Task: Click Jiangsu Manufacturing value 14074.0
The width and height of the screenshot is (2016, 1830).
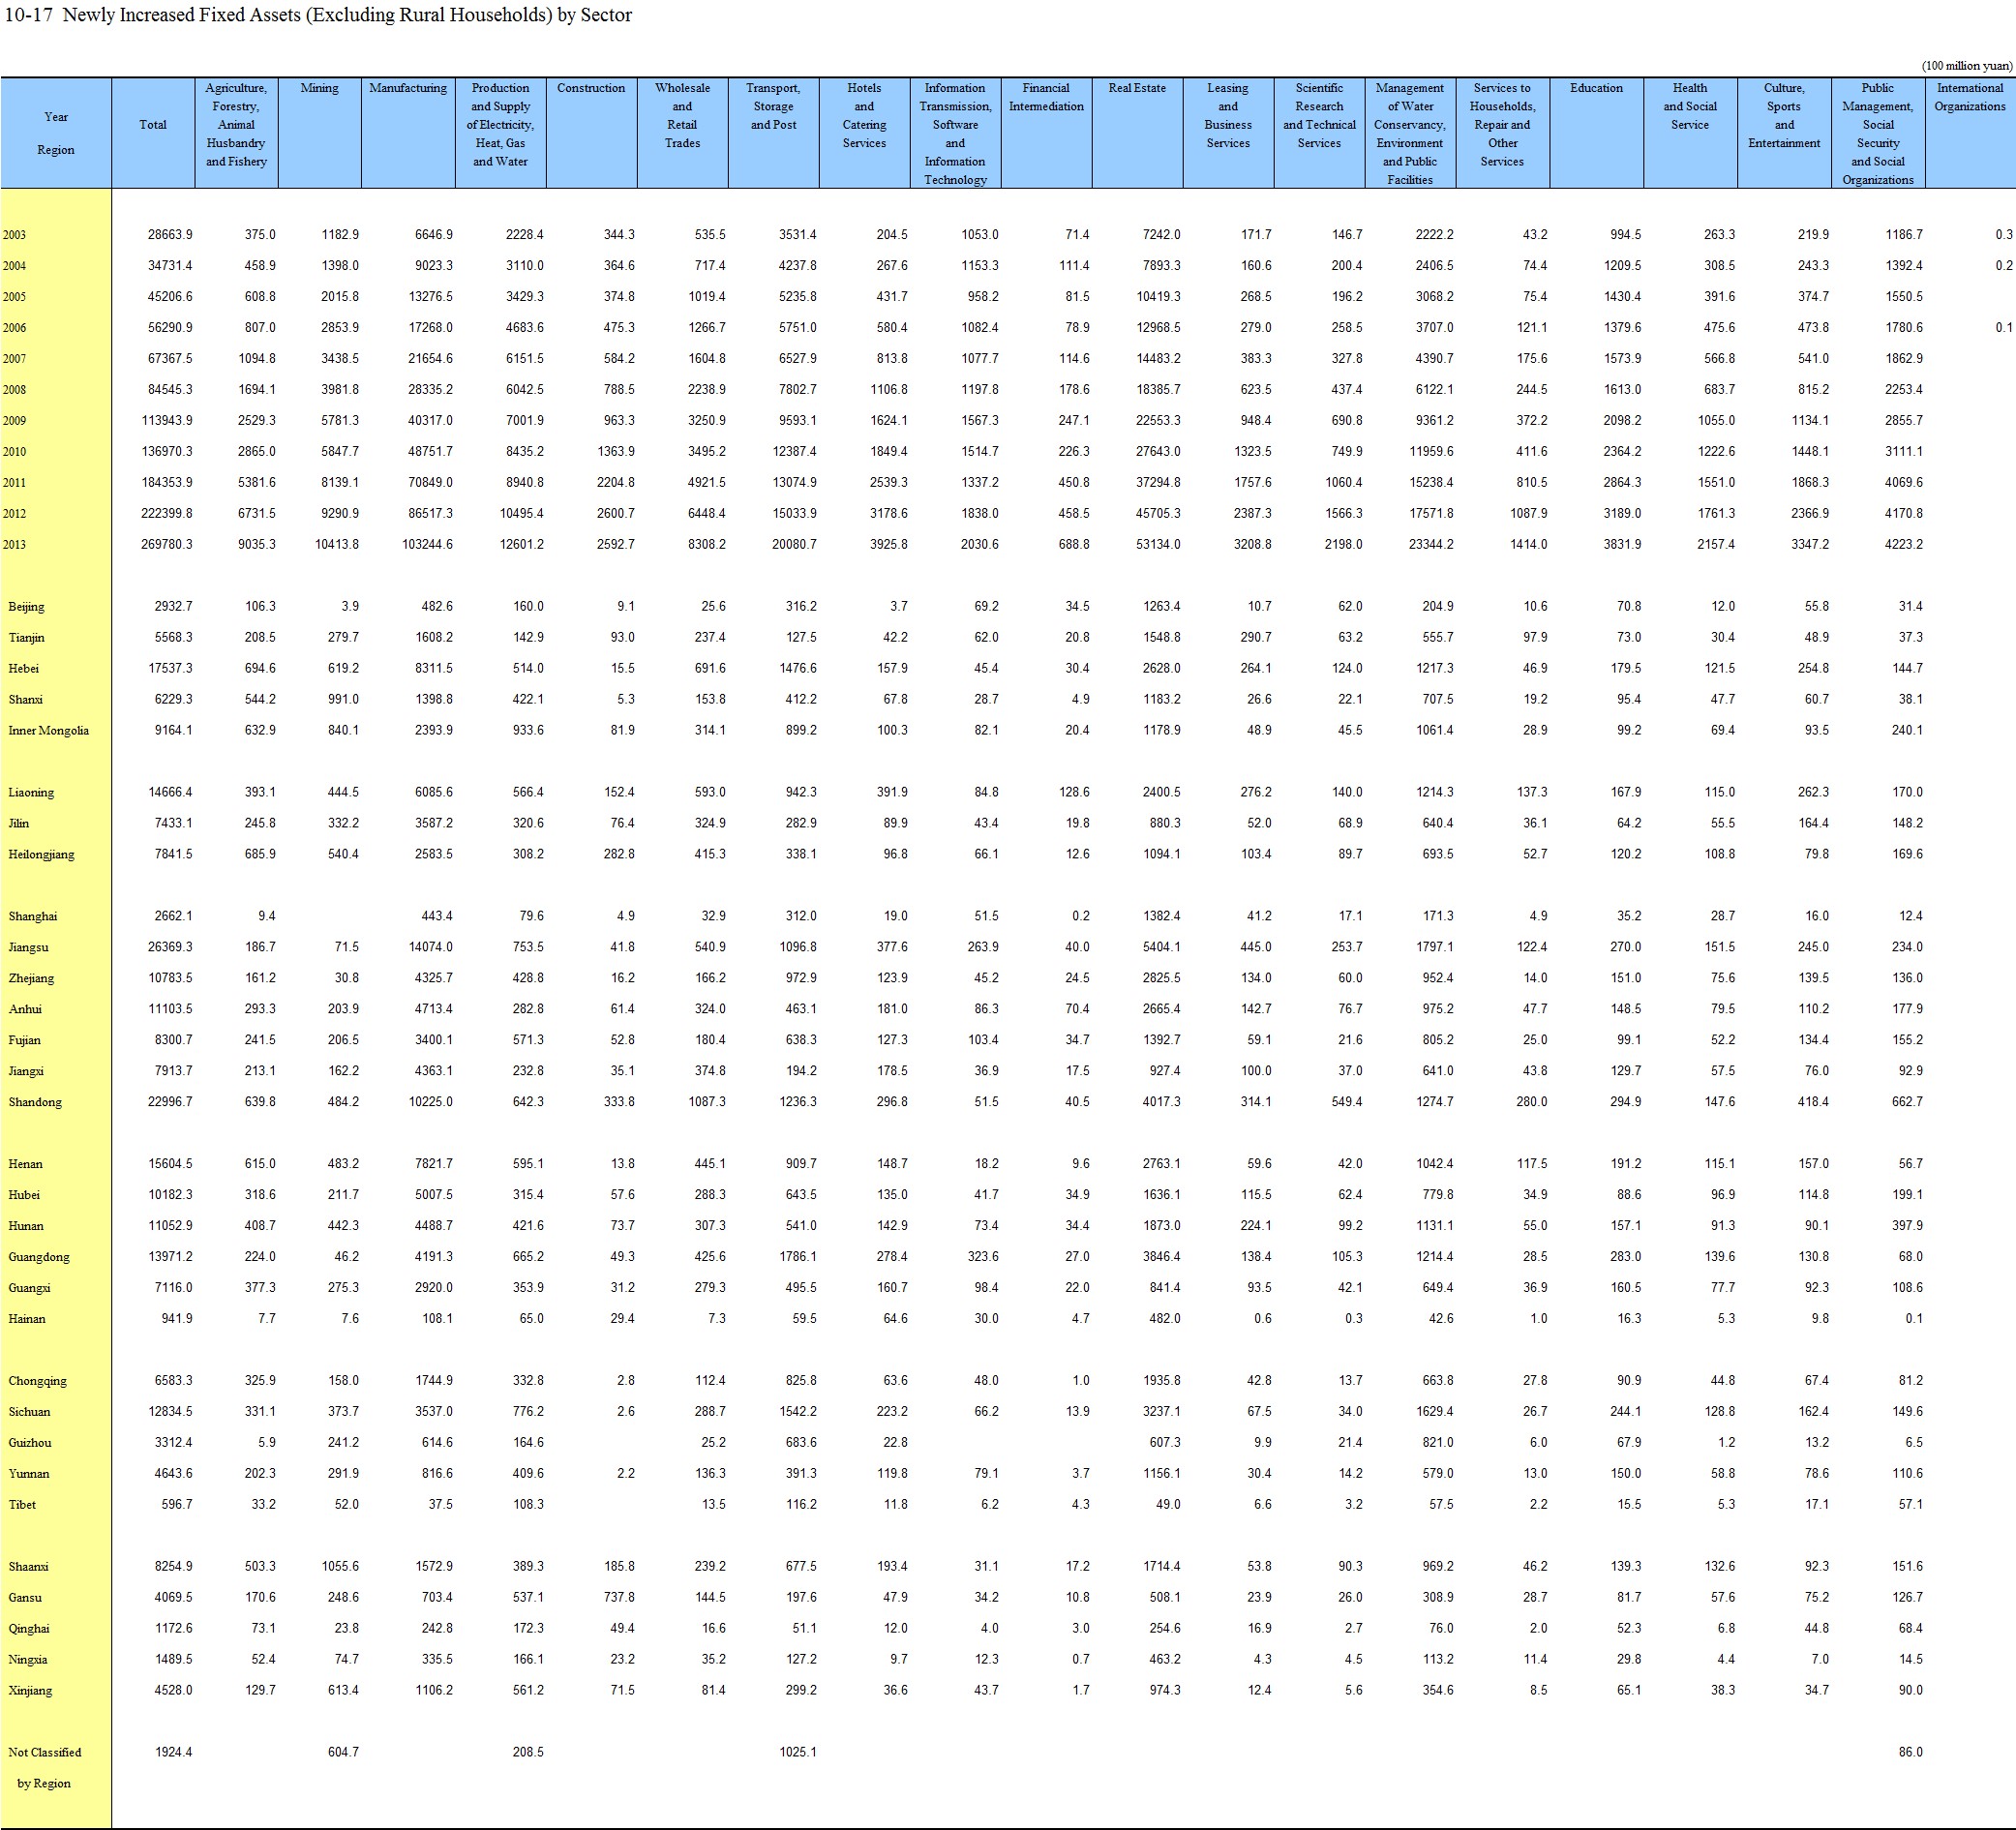Action: 430,948
